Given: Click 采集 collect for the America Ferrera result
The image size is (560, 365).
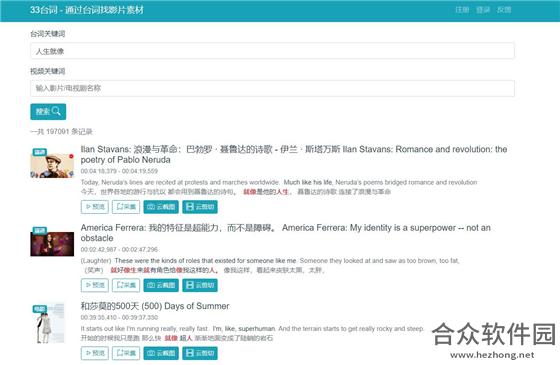Looking at the screenshot, I should click(x=126, y=285).
